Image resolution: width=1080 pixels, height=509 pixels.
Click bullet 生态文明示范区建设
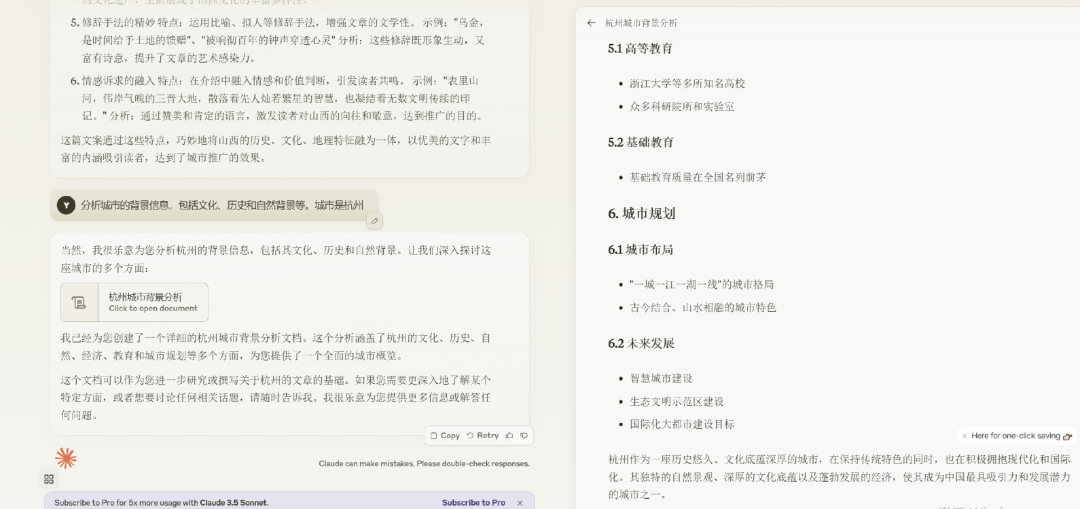676,402
